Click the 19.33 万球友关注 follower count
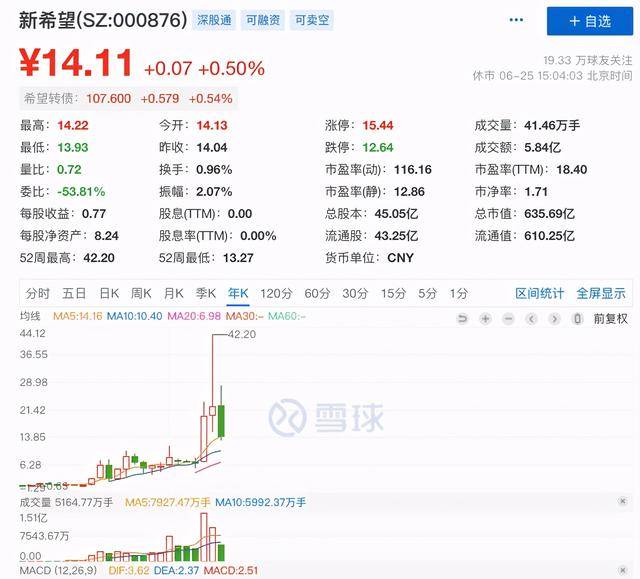 click(588, 60)
